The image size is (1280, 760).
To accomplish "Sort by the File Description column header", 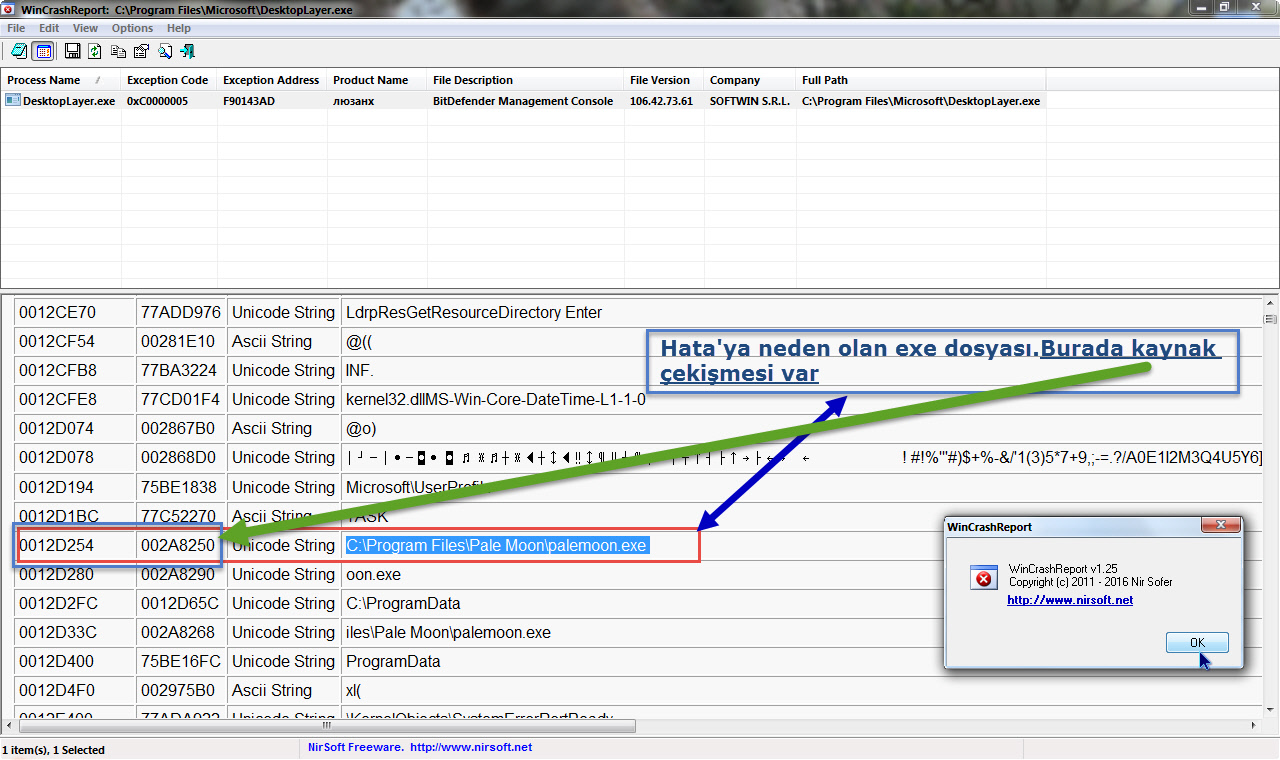I will click(x=525, y=80).
